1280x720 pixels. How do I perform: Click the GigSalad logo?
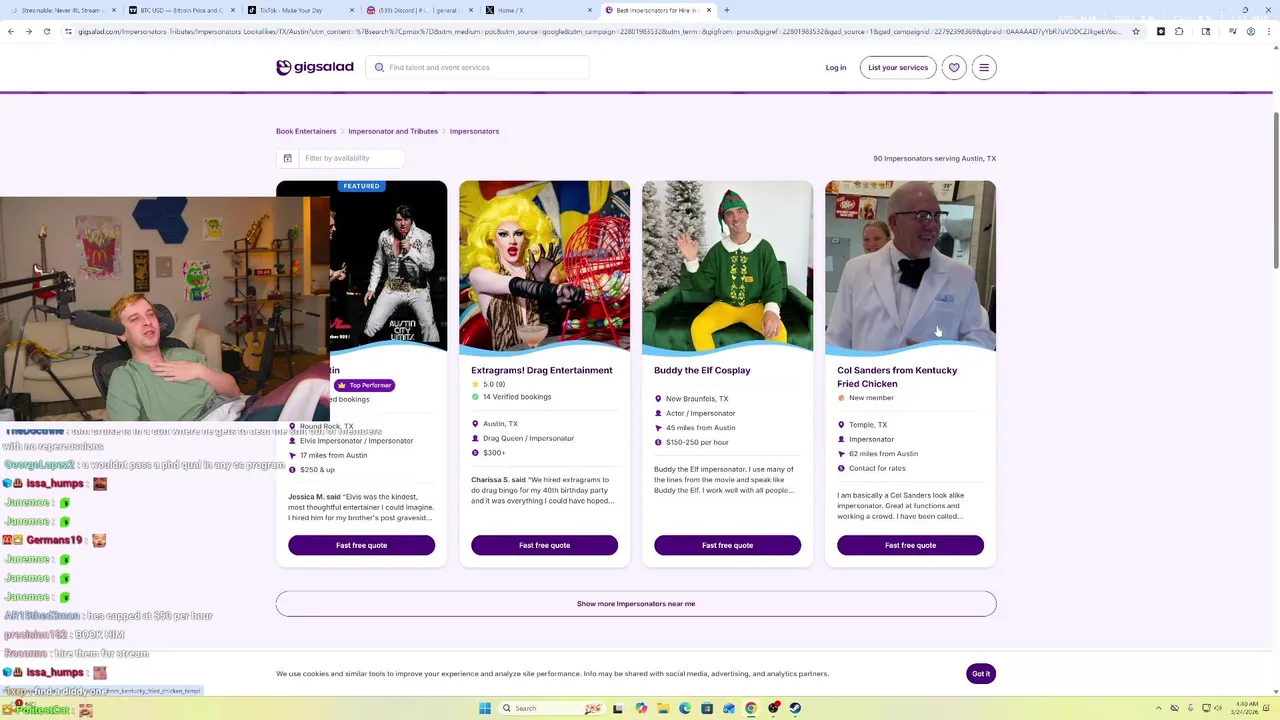coord(315,67)
